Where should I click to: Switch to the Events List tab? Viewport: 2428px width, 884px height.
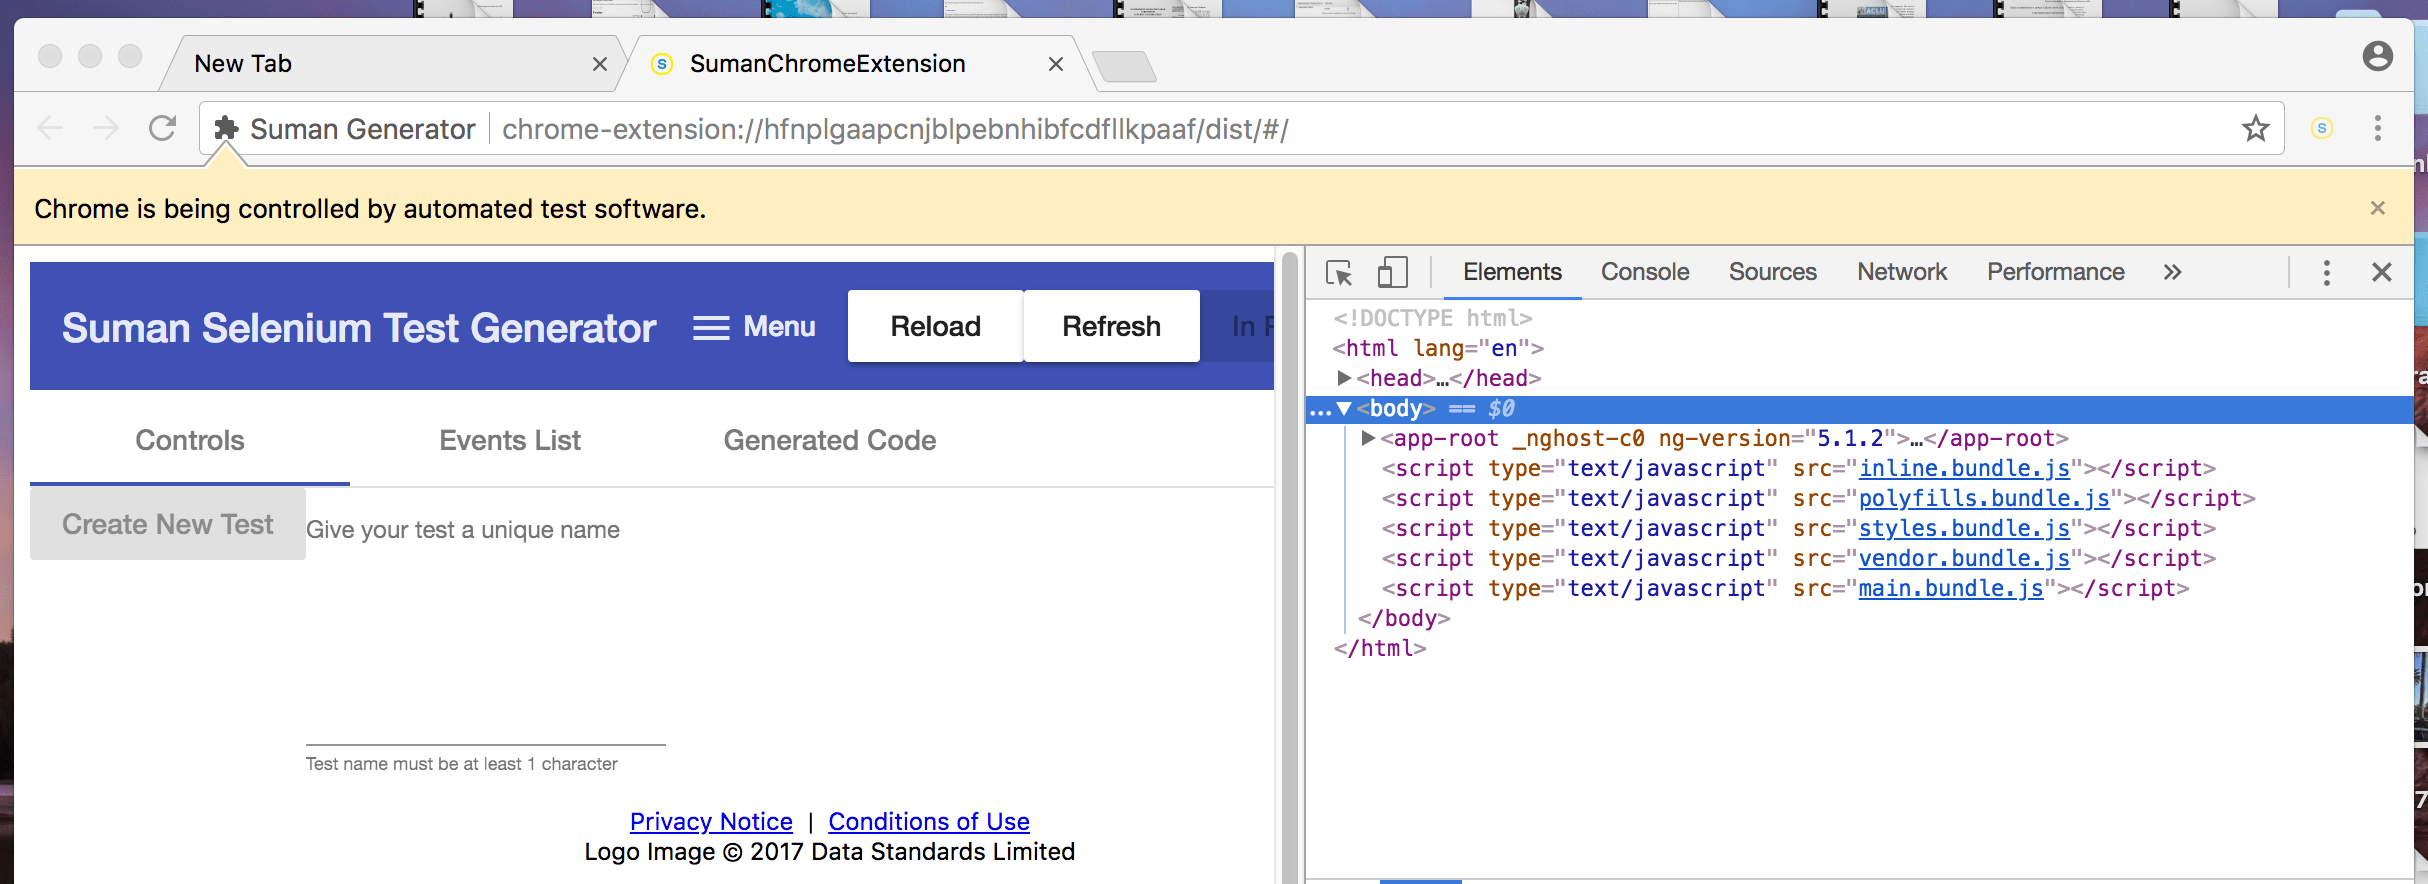point(510,440)
